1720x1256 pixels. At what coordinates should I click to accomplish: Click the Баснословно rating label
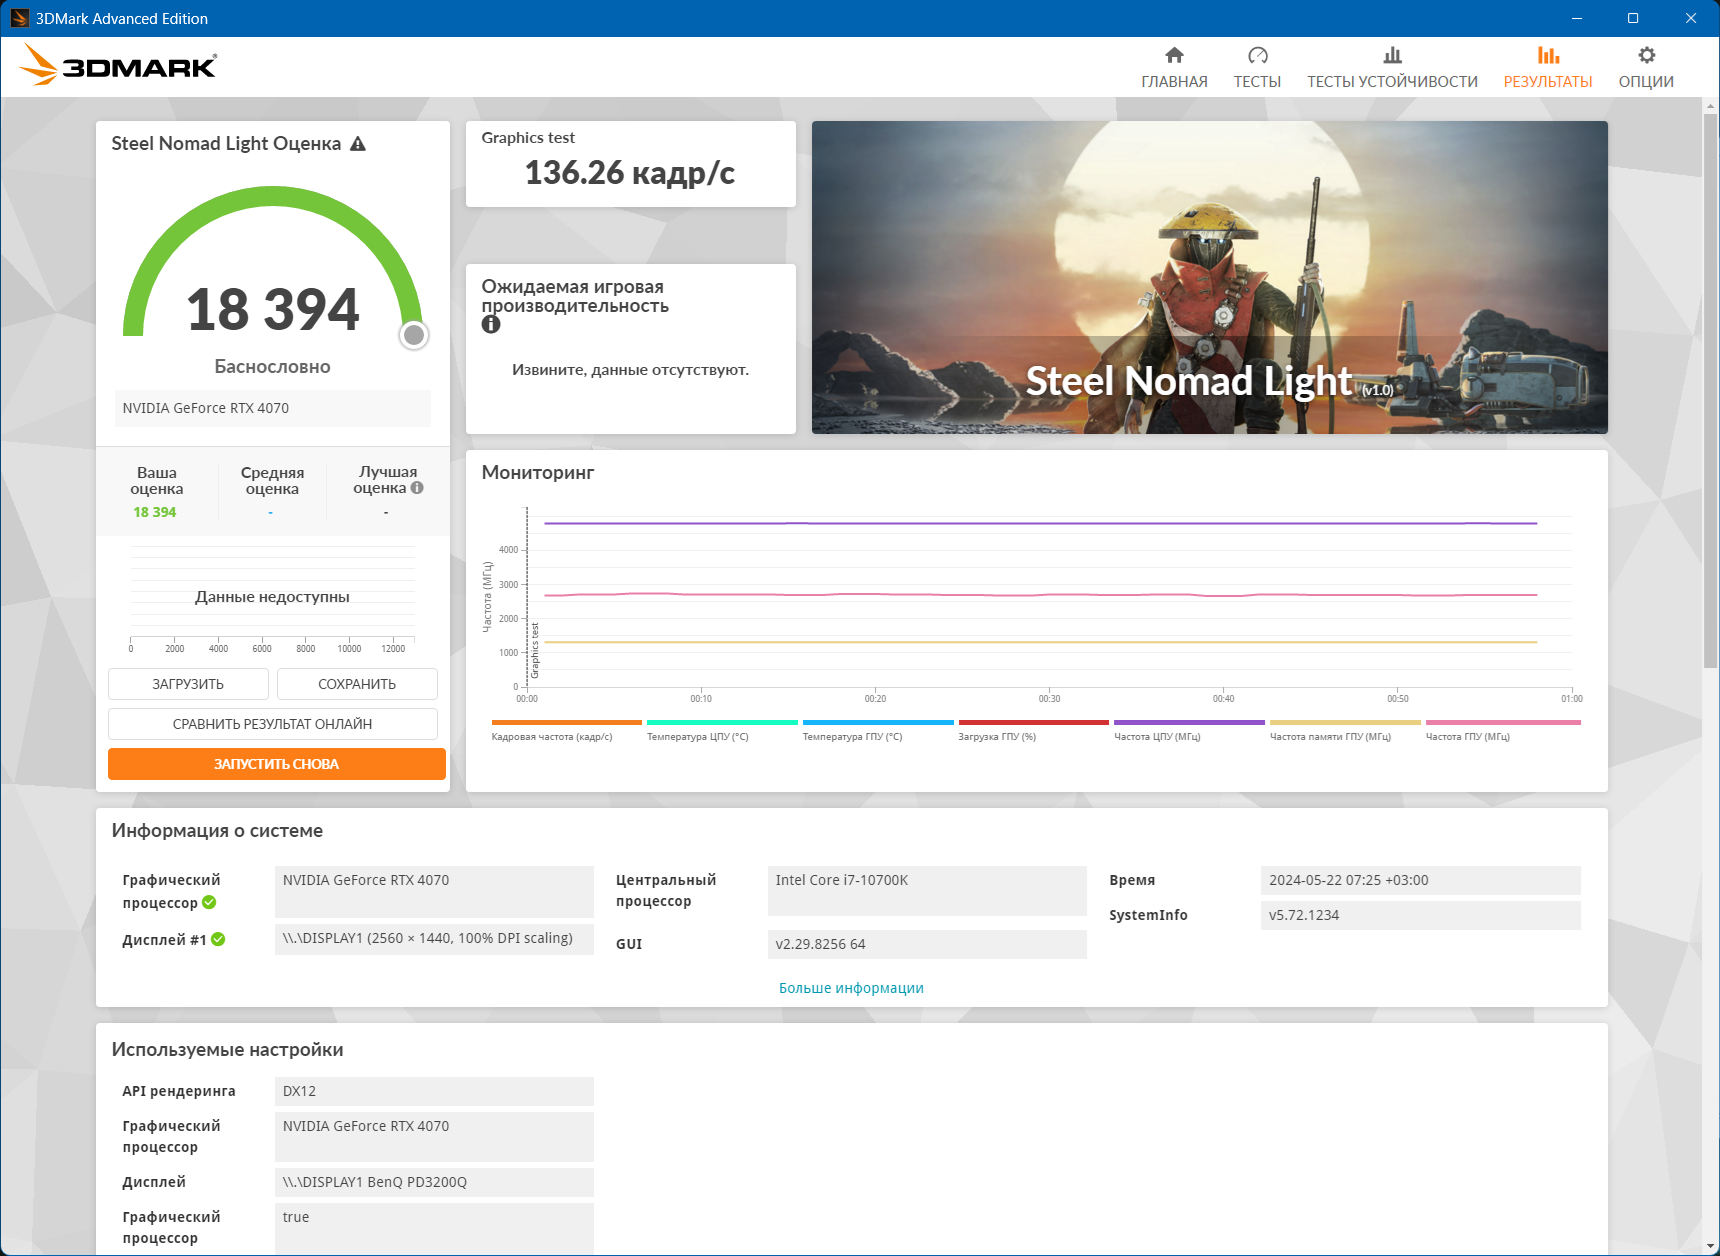pos(273,367)
